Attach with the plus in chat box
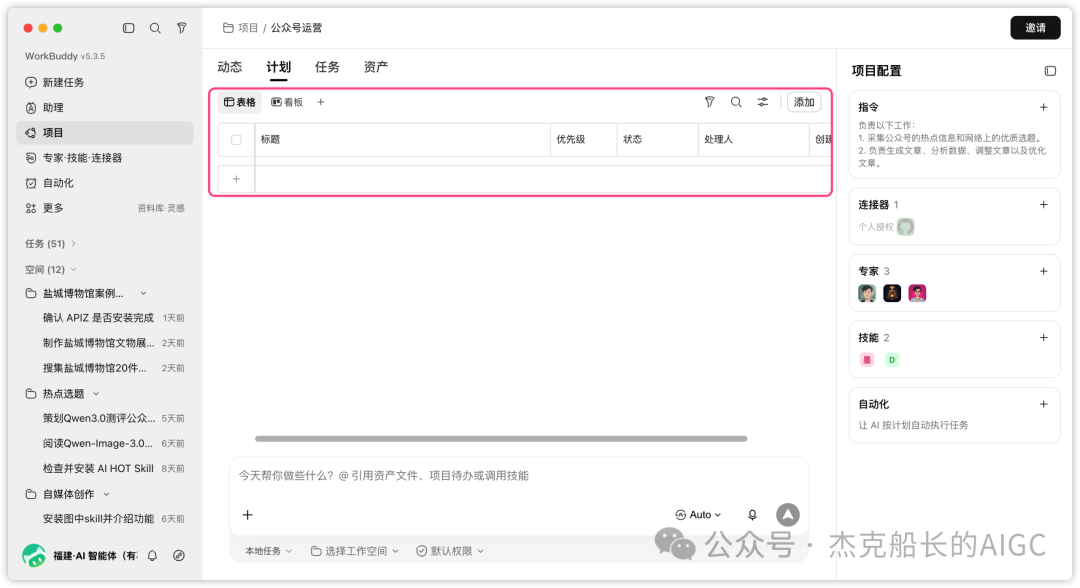This screenshot has width=1080, height=588. 248,514
